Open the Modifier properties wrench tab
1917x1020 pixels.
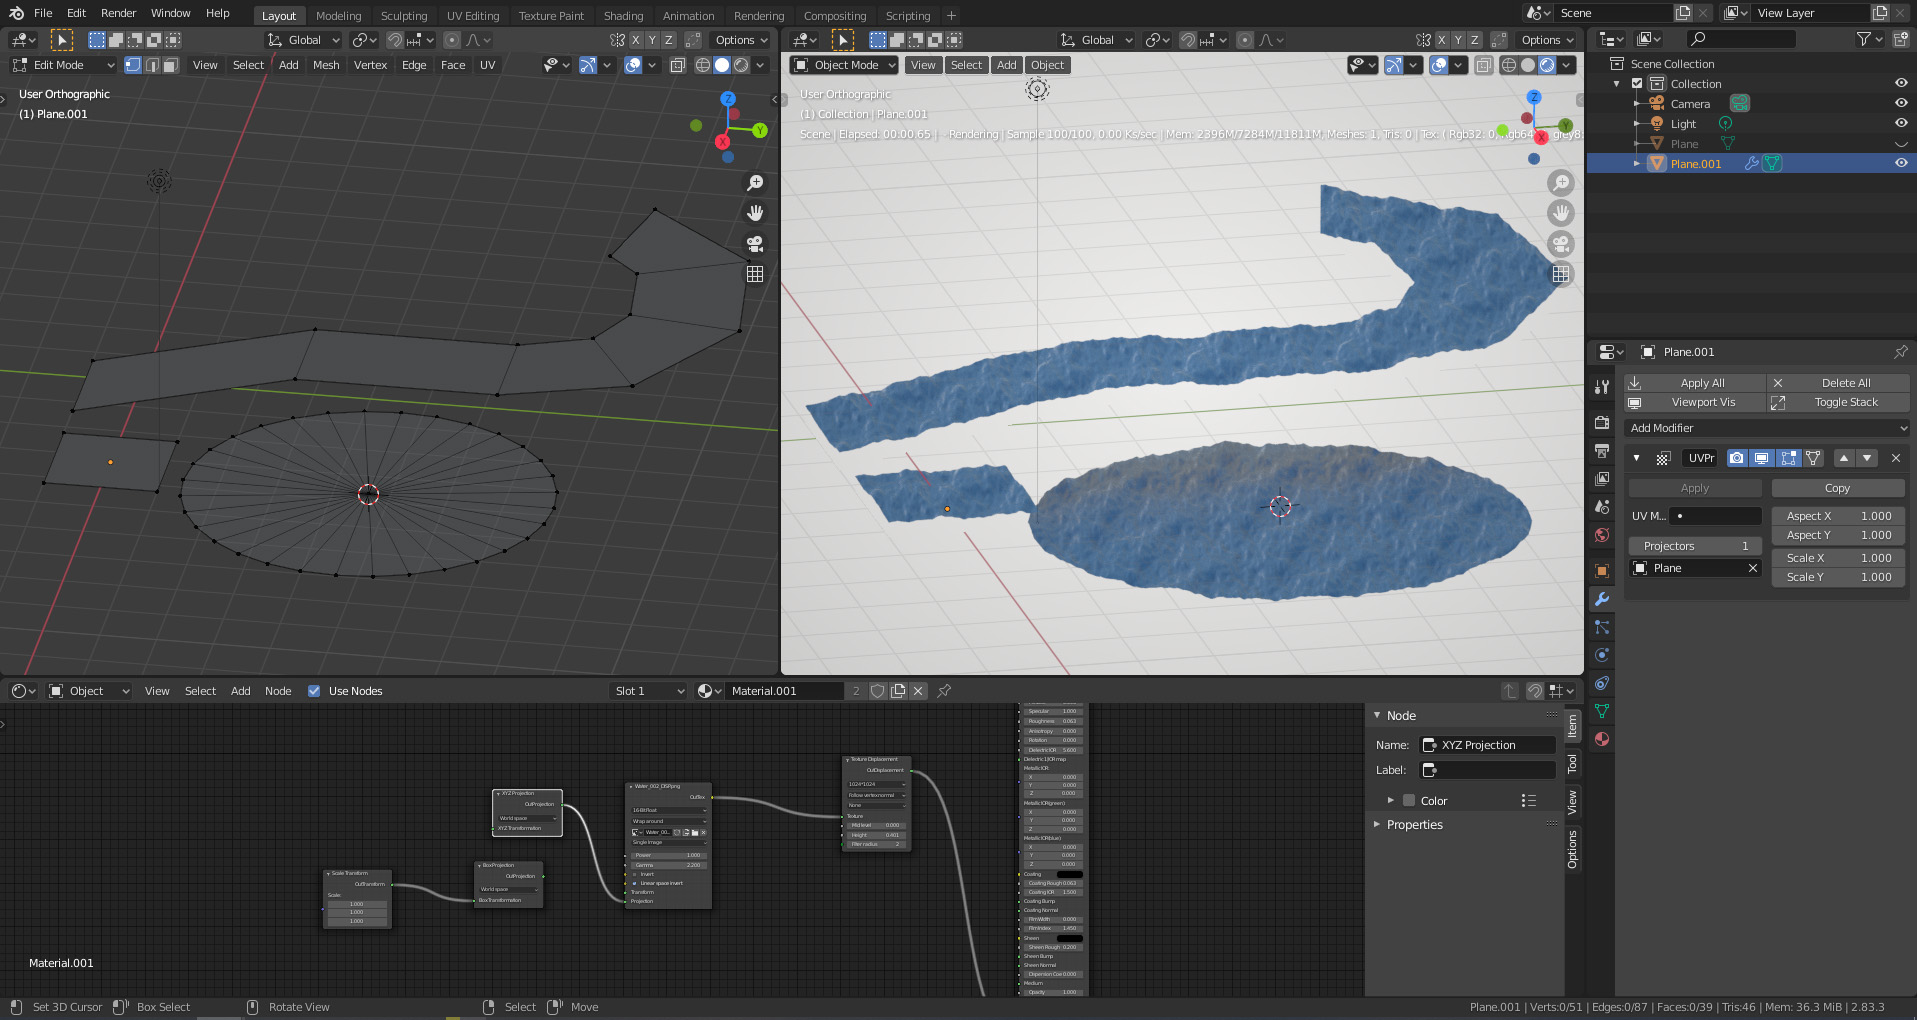[1602, 599]
